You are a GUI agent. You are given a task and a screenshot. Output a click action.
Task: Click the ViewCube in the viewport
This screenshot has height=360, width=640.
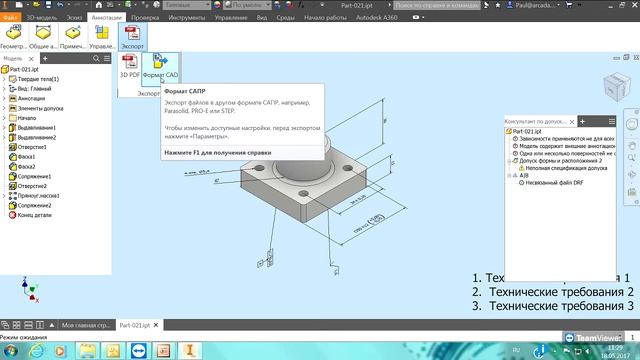(617, 86)
